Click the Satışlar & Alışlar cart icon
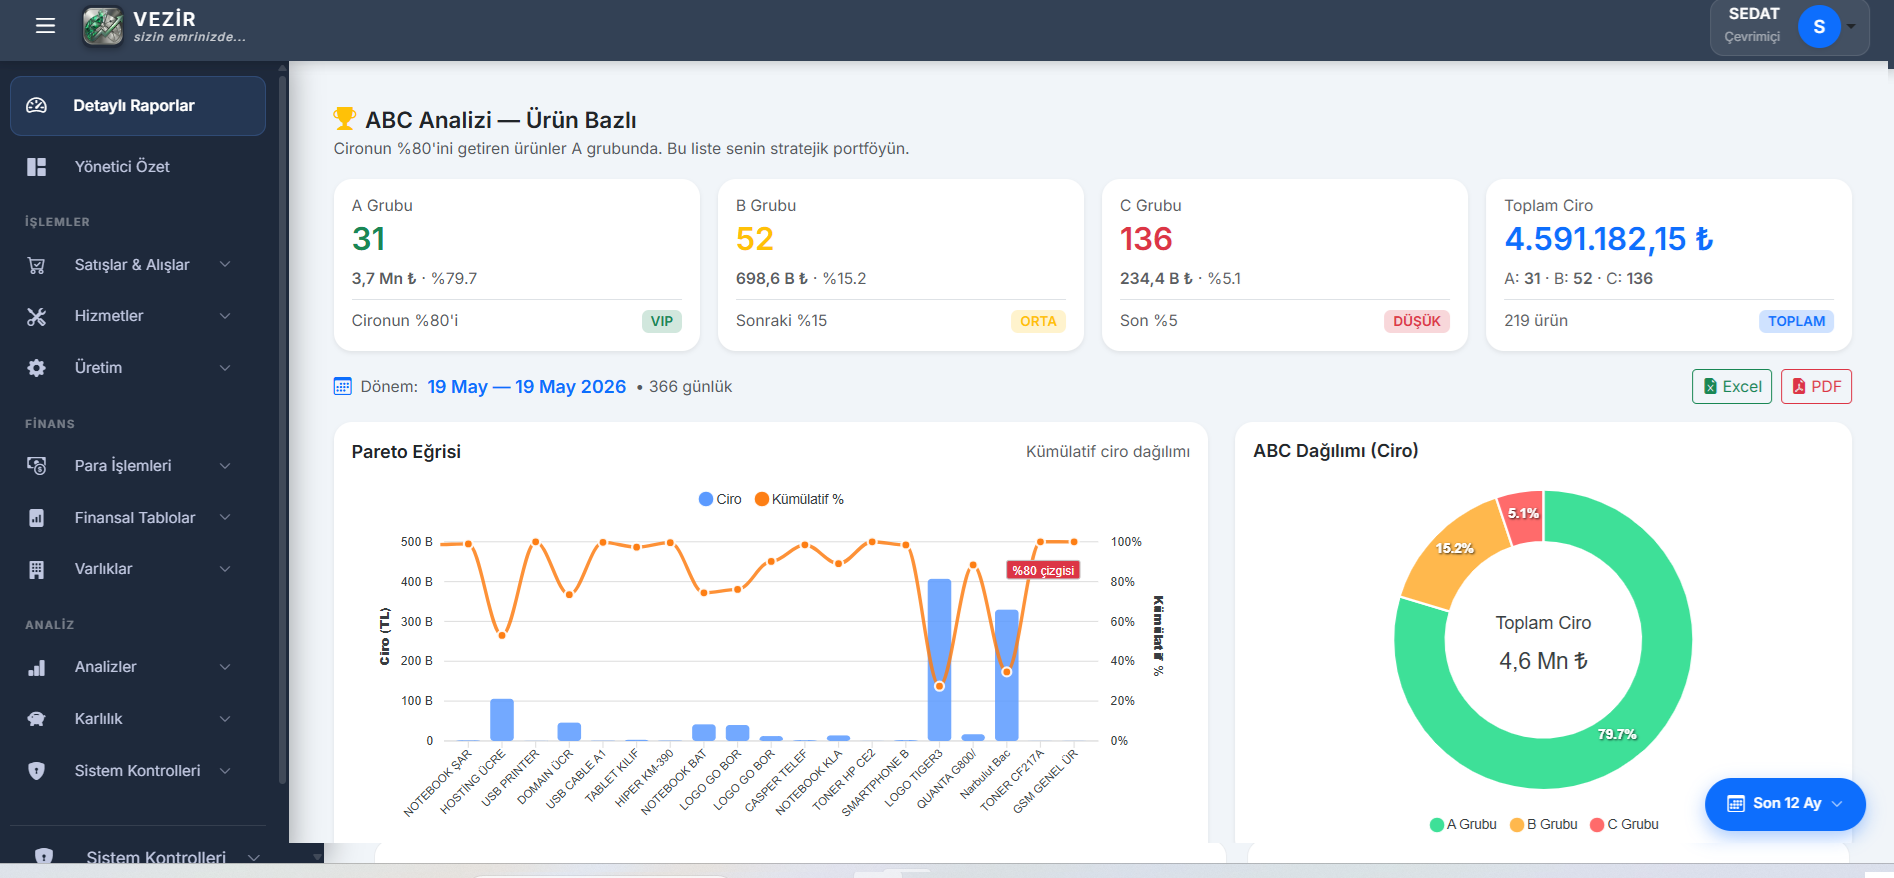The width and height of the screenshot is (1894, 878). [x=37, y=265]
